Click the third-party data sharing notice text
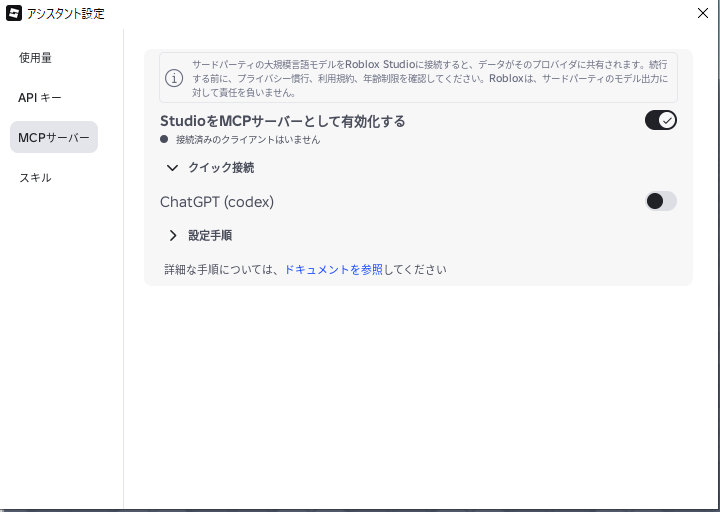720x512 pixels. 430,78
